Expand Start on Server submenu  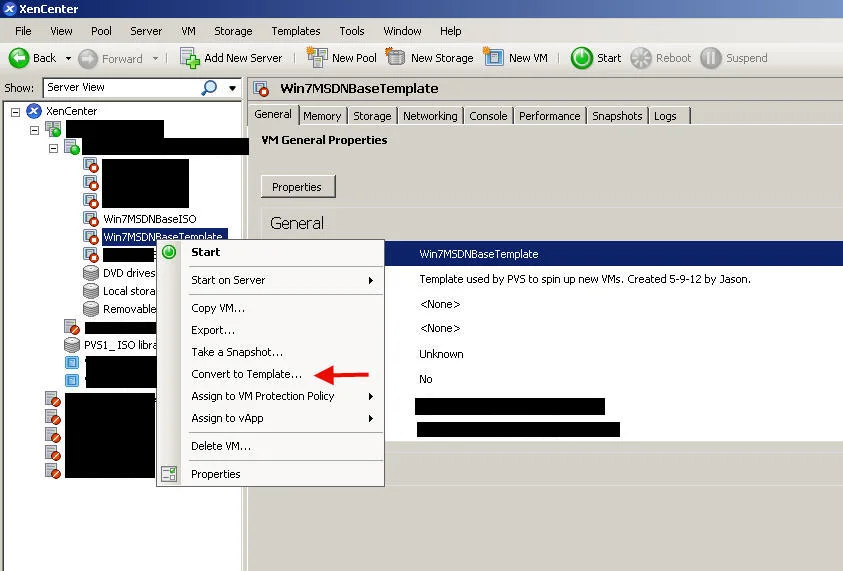click(x=271, y=280)
